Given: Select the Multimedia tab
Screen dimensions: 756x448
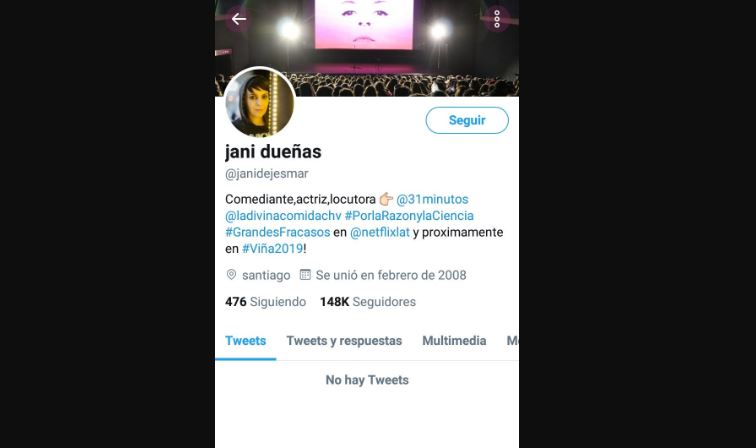Looking at the screenshot, I should [454, 341].
